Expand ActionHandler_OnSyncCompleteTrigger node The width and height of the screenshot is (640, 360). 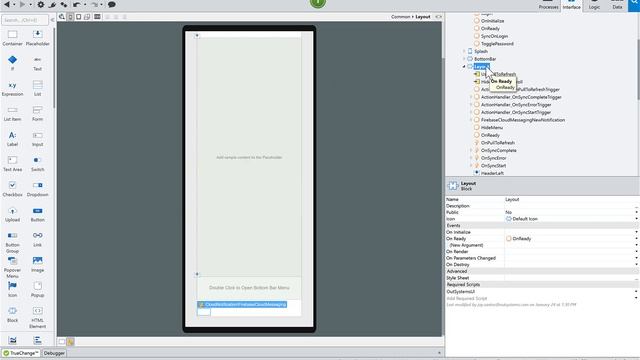click(x=471, y=97)
